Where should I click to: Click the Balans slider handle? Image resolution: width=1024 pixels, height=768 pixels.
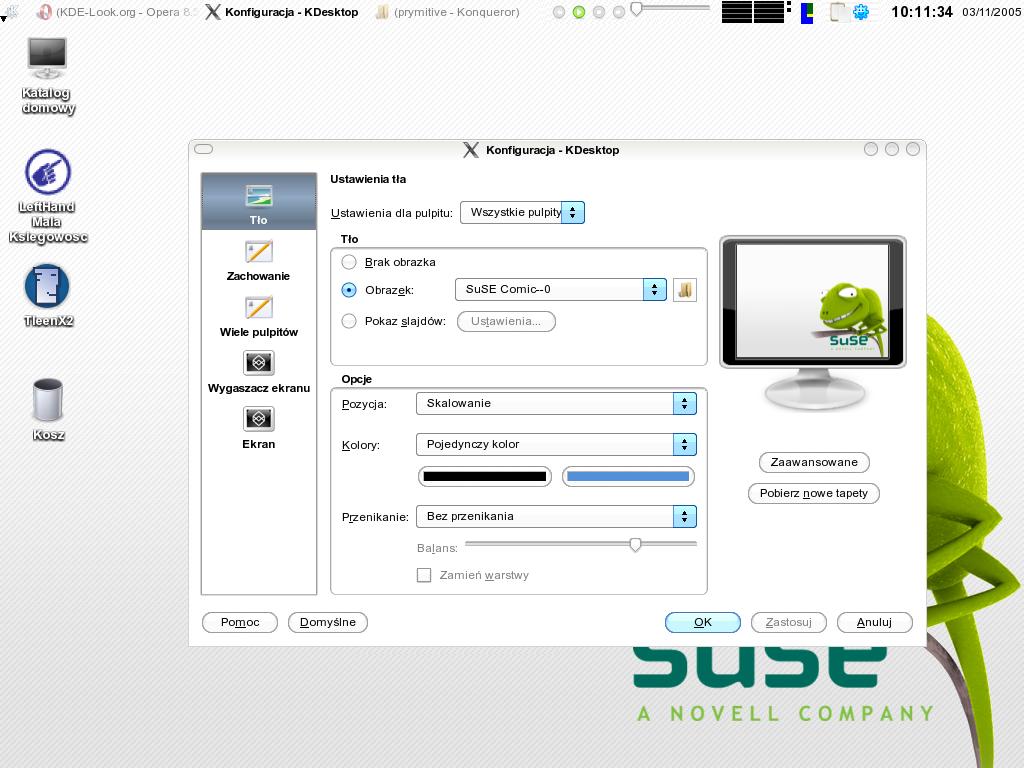[635, 545]
